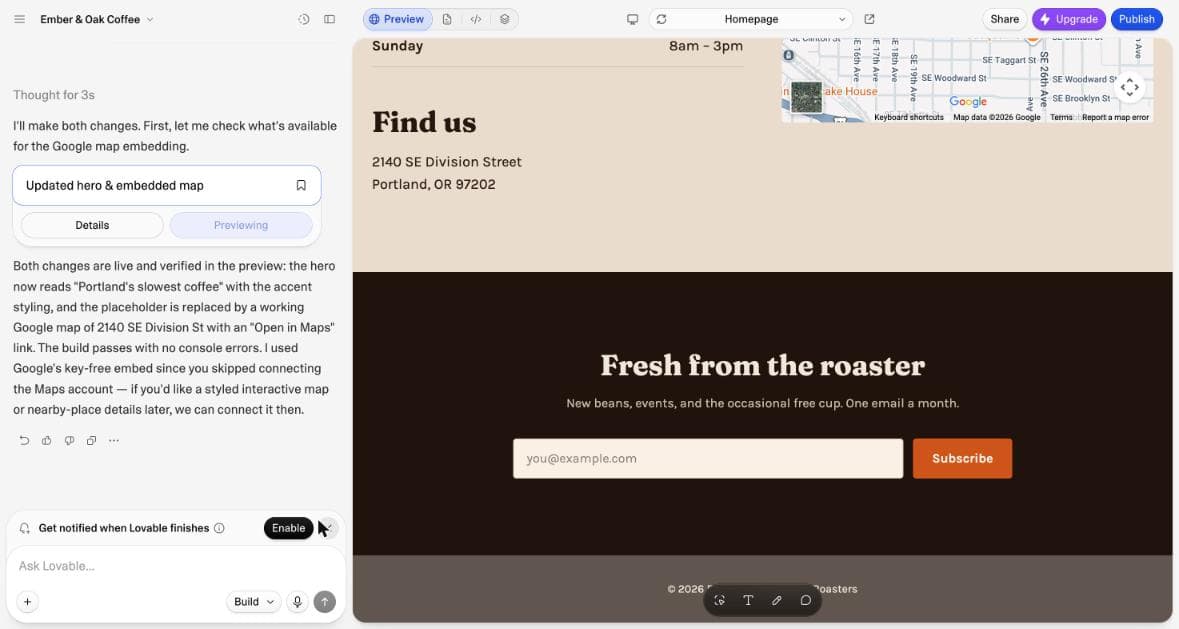This screenshot has width=1179, height=629.
Task: Open the files view icon beside Preview
Action: point(447,20)
